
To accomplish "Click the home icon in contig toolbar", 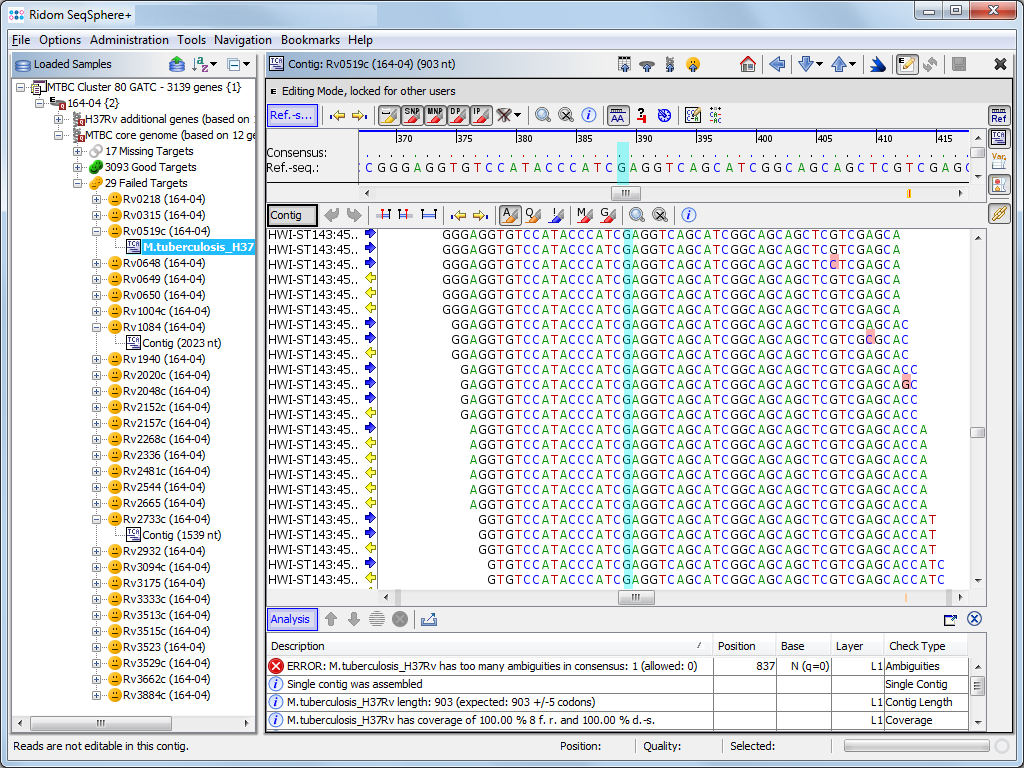I will [x=748, y=64].
